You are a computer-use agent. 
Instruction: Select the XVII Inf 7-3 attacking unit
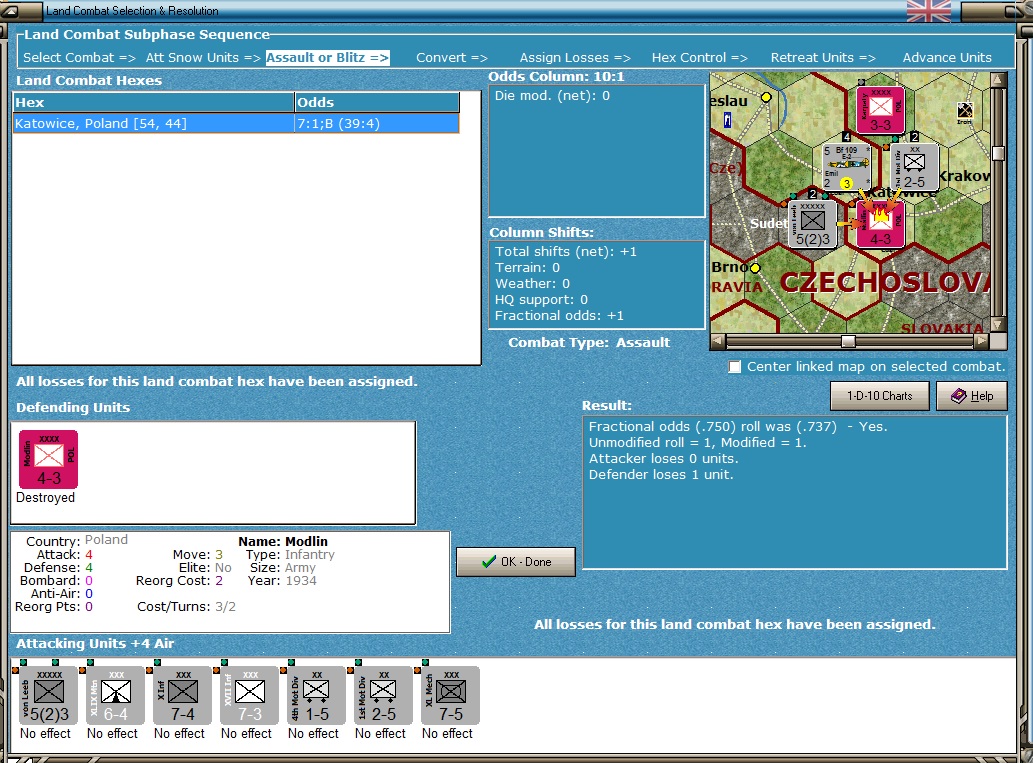click(250, 696)
